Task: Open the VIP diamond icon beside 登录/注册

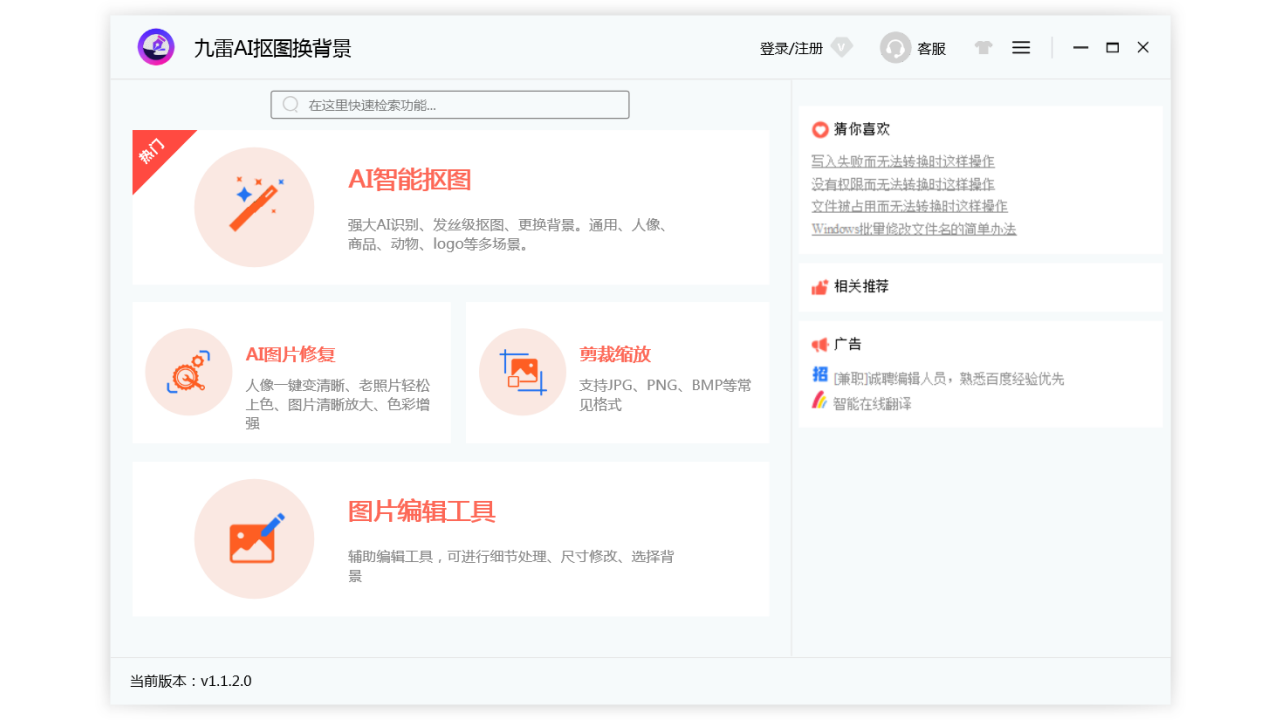Action: click(x=841, y=47)
